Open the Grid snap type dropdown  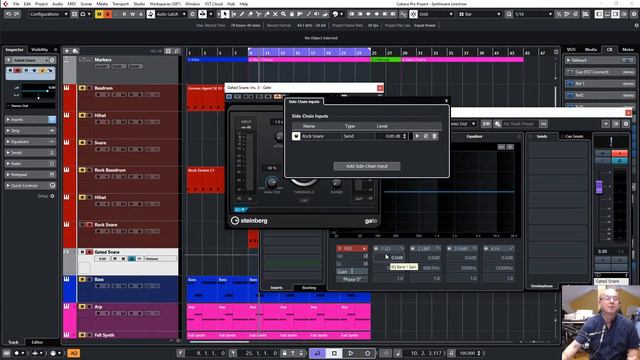pos(436,14)
